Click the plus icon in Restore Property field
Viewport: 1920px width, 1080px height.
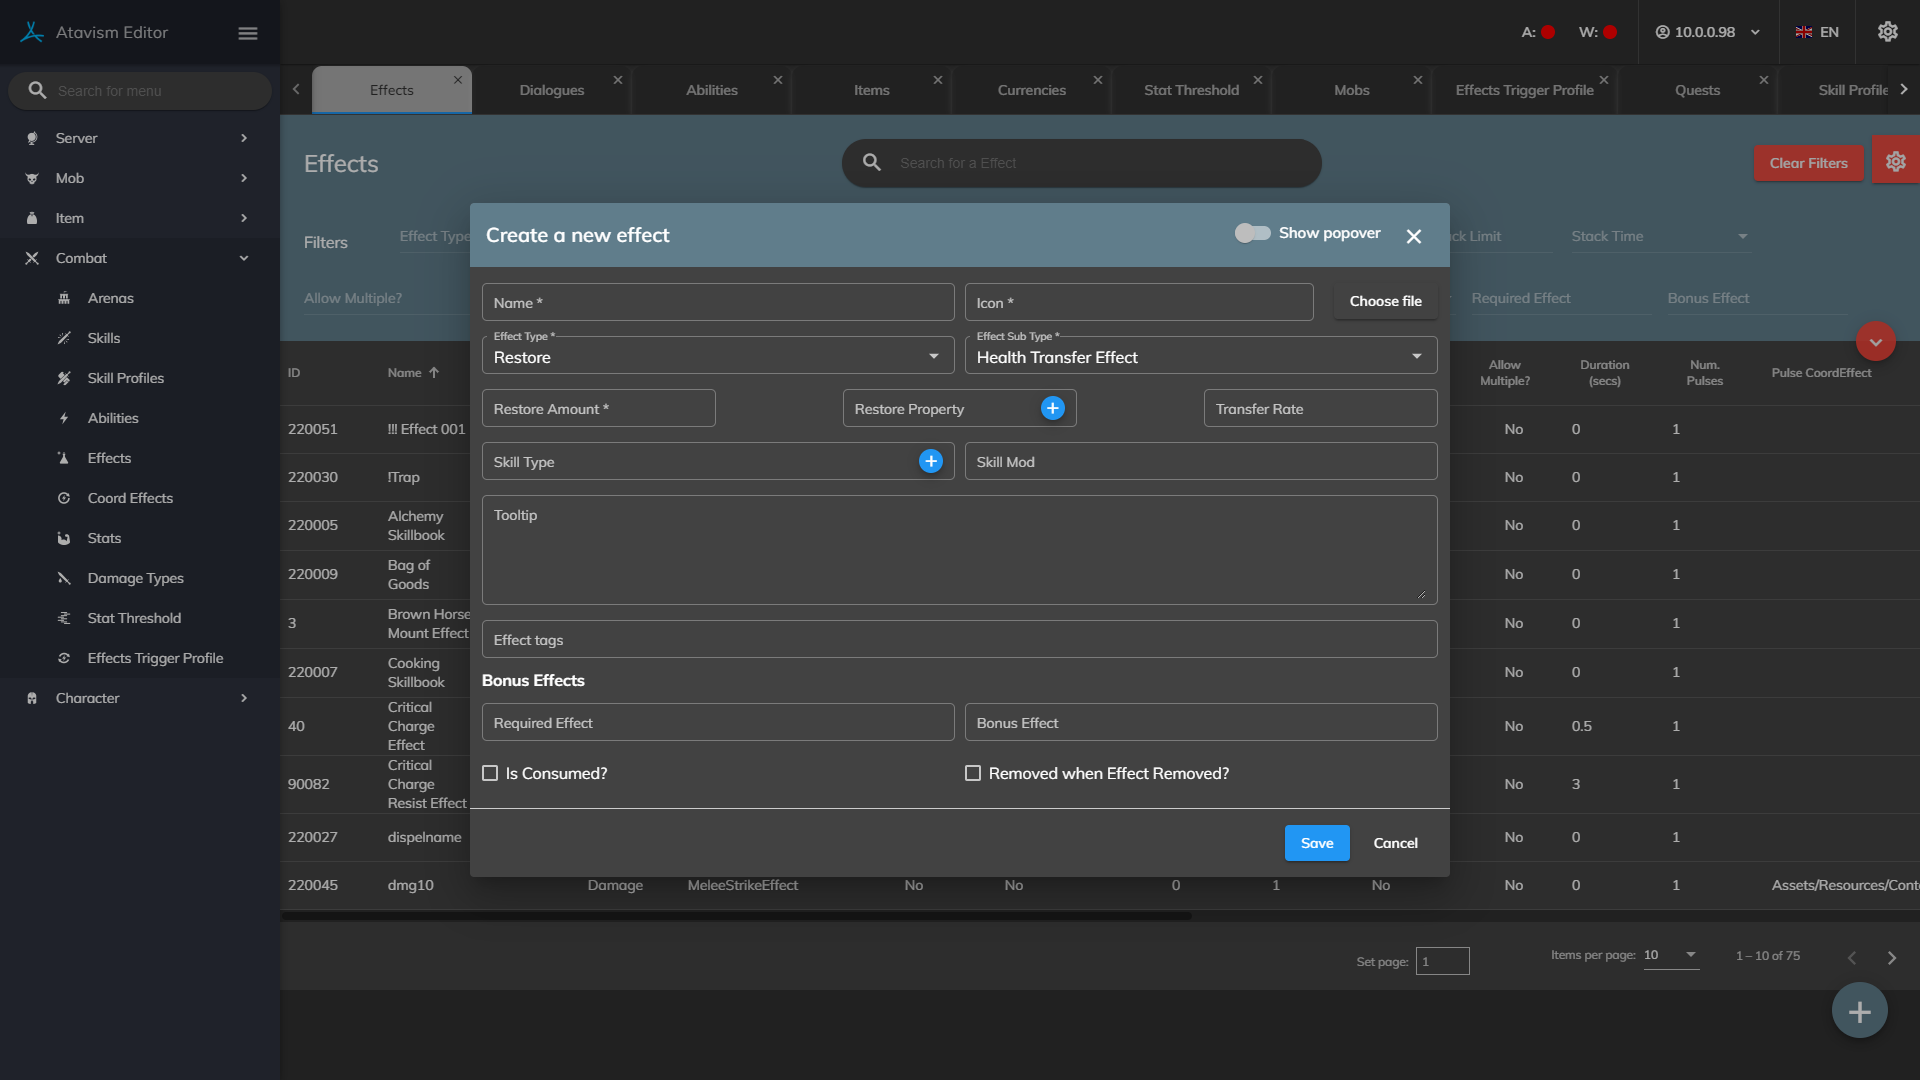point(1052,408)
